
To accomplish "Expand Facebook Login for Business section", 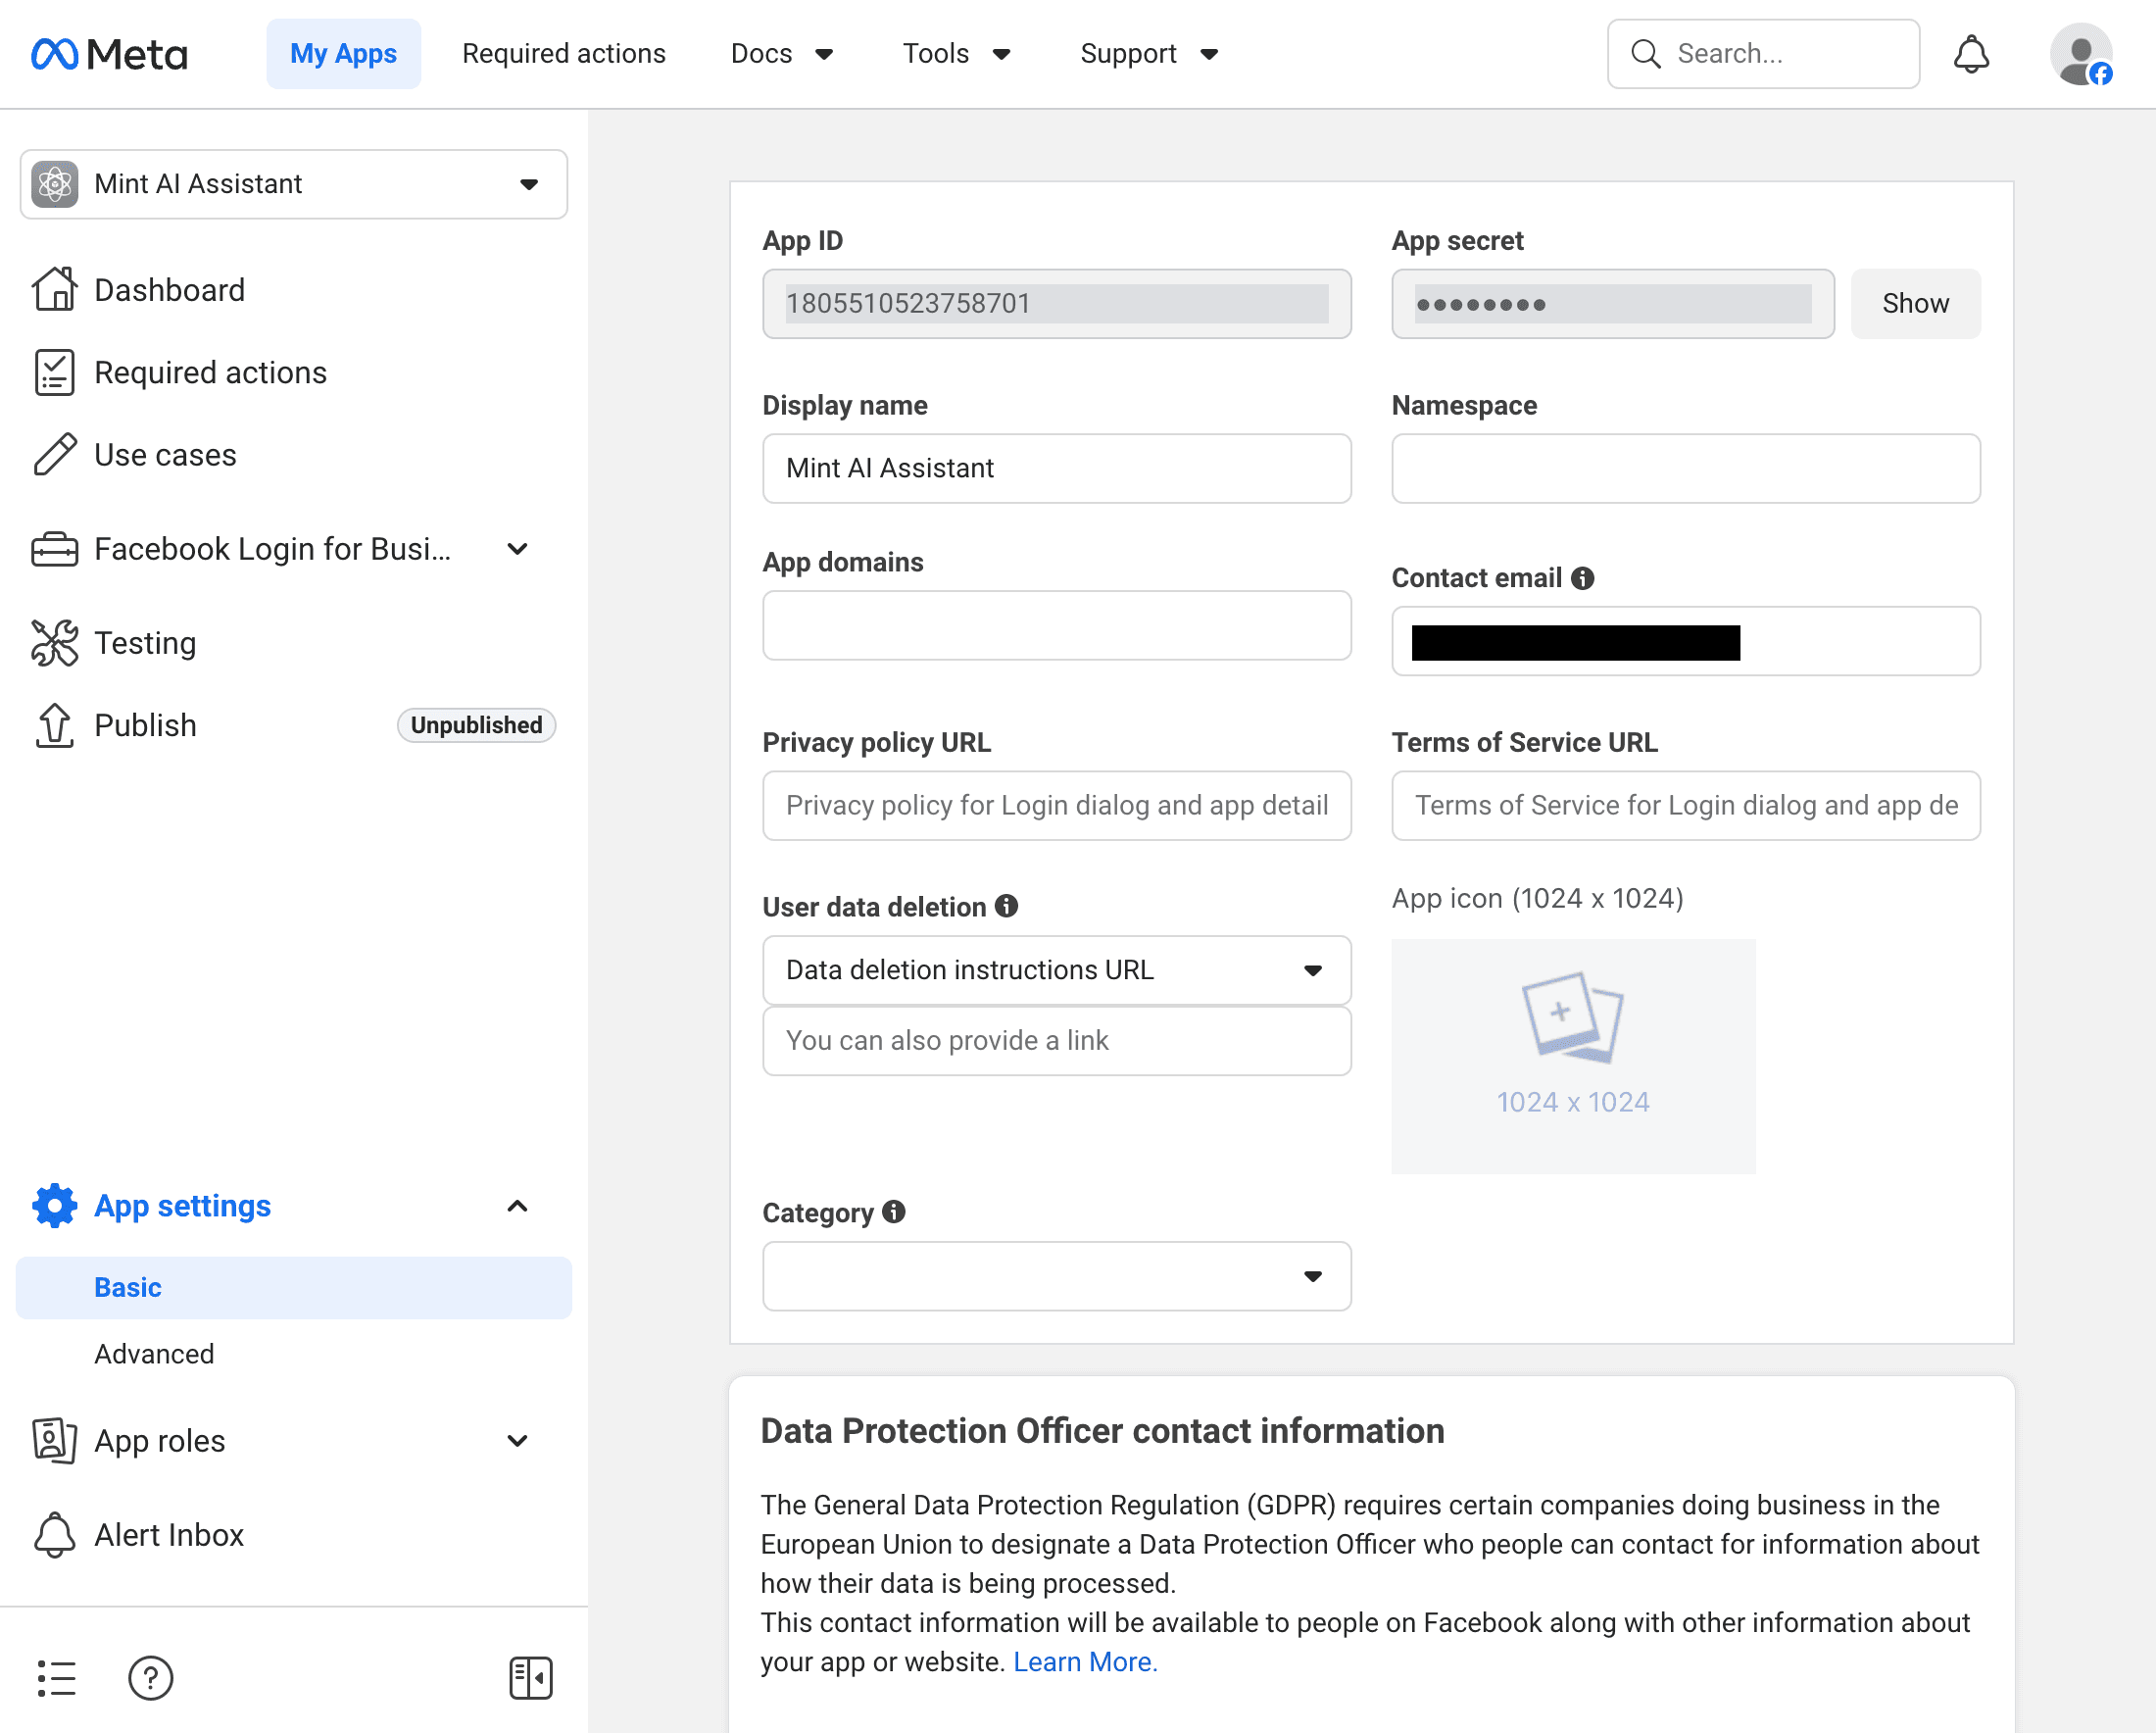I will point(517,549).
